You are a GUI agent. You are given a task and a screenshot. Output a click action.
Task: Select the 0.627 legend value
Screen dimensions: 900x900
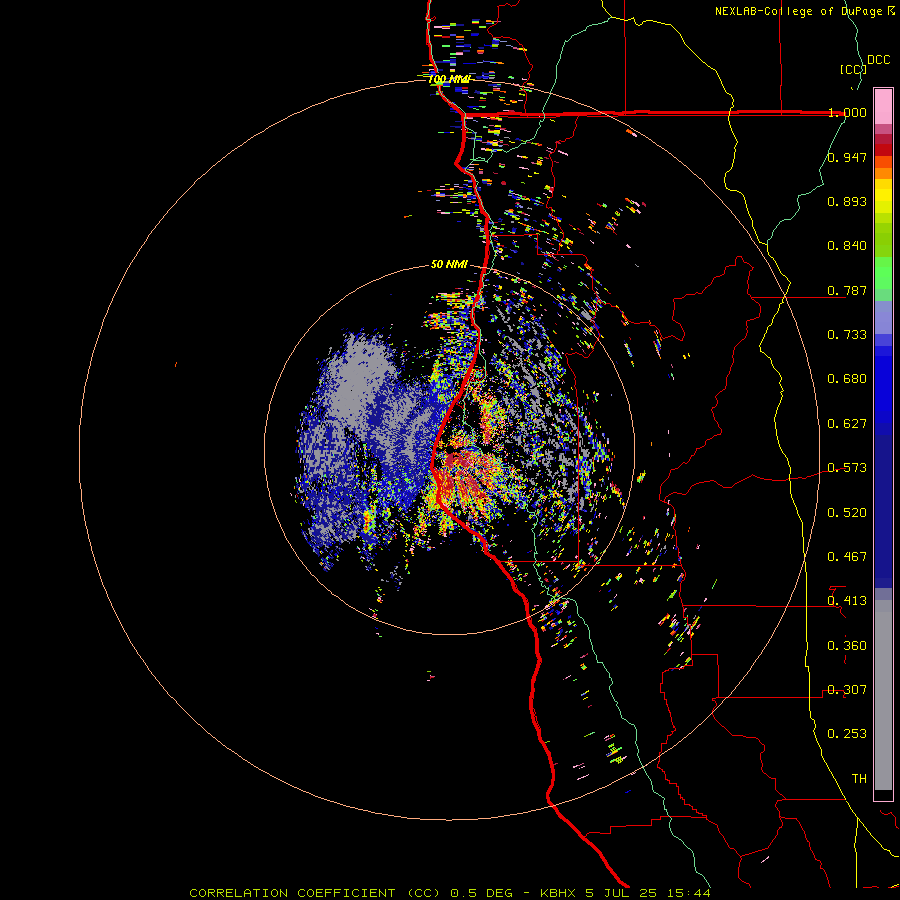coord(847,424)
